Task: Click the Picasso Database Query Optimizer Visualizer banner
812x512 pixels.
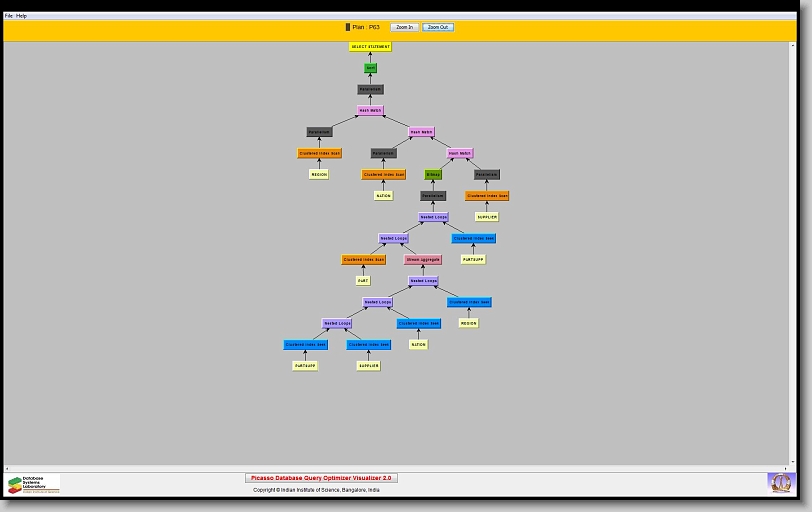Action: pos(321,478)
